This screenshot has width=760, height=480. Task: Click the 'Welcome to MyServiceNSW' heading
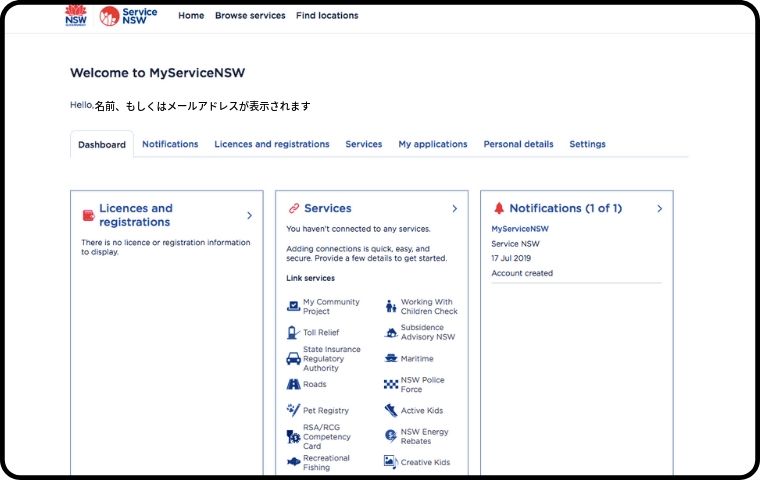click(158, 73)
